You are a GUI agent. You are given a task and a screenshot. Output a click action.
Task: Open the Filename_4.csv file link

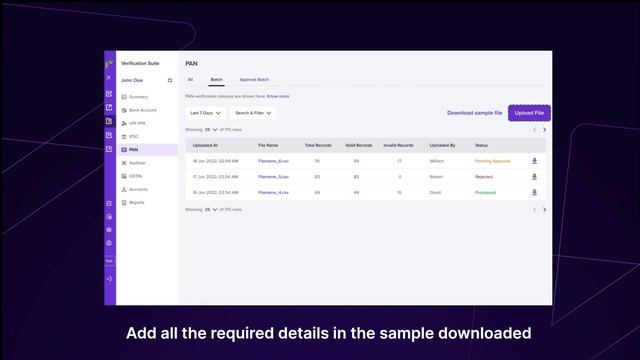pyautogui.click(x=273, y=193)
